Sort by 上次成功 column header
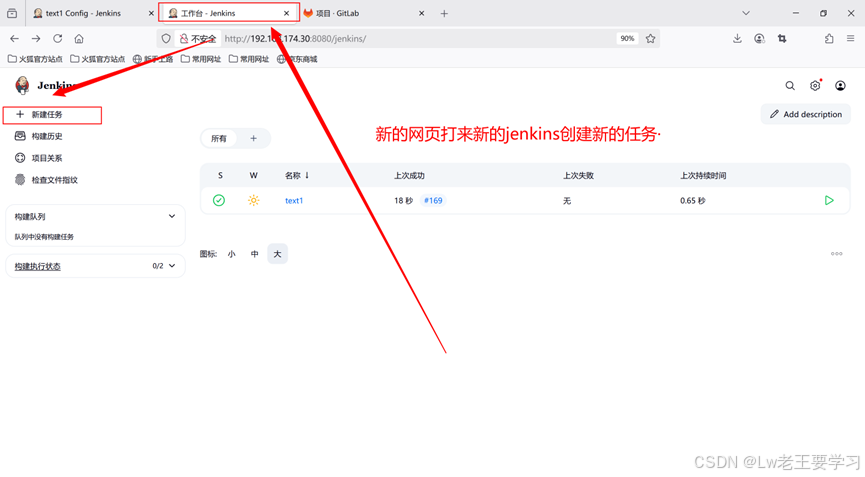This screenshot has height=477, width=865. (x=409, y=175)
